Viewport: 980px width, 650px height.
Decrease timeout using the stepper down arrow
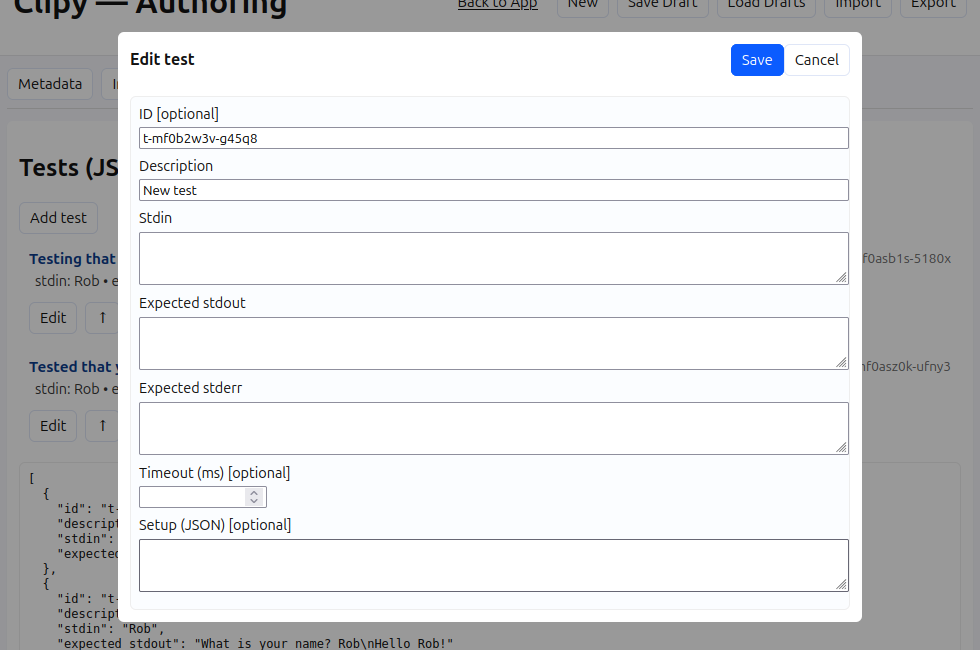(254, 501)
